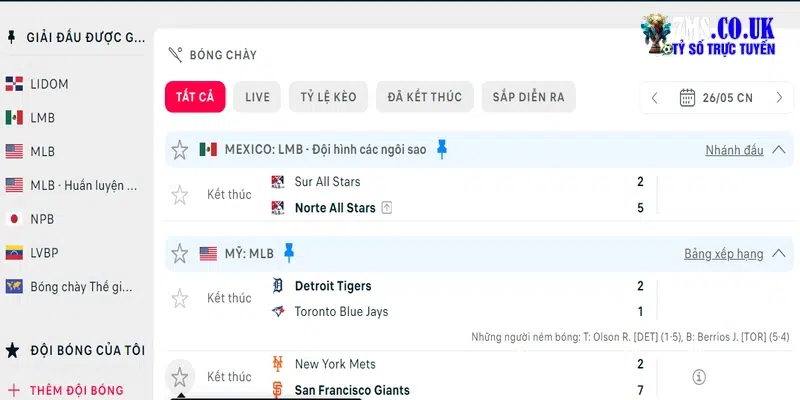Click the Detroit Tigers team logo

click(x=278, y=286)
